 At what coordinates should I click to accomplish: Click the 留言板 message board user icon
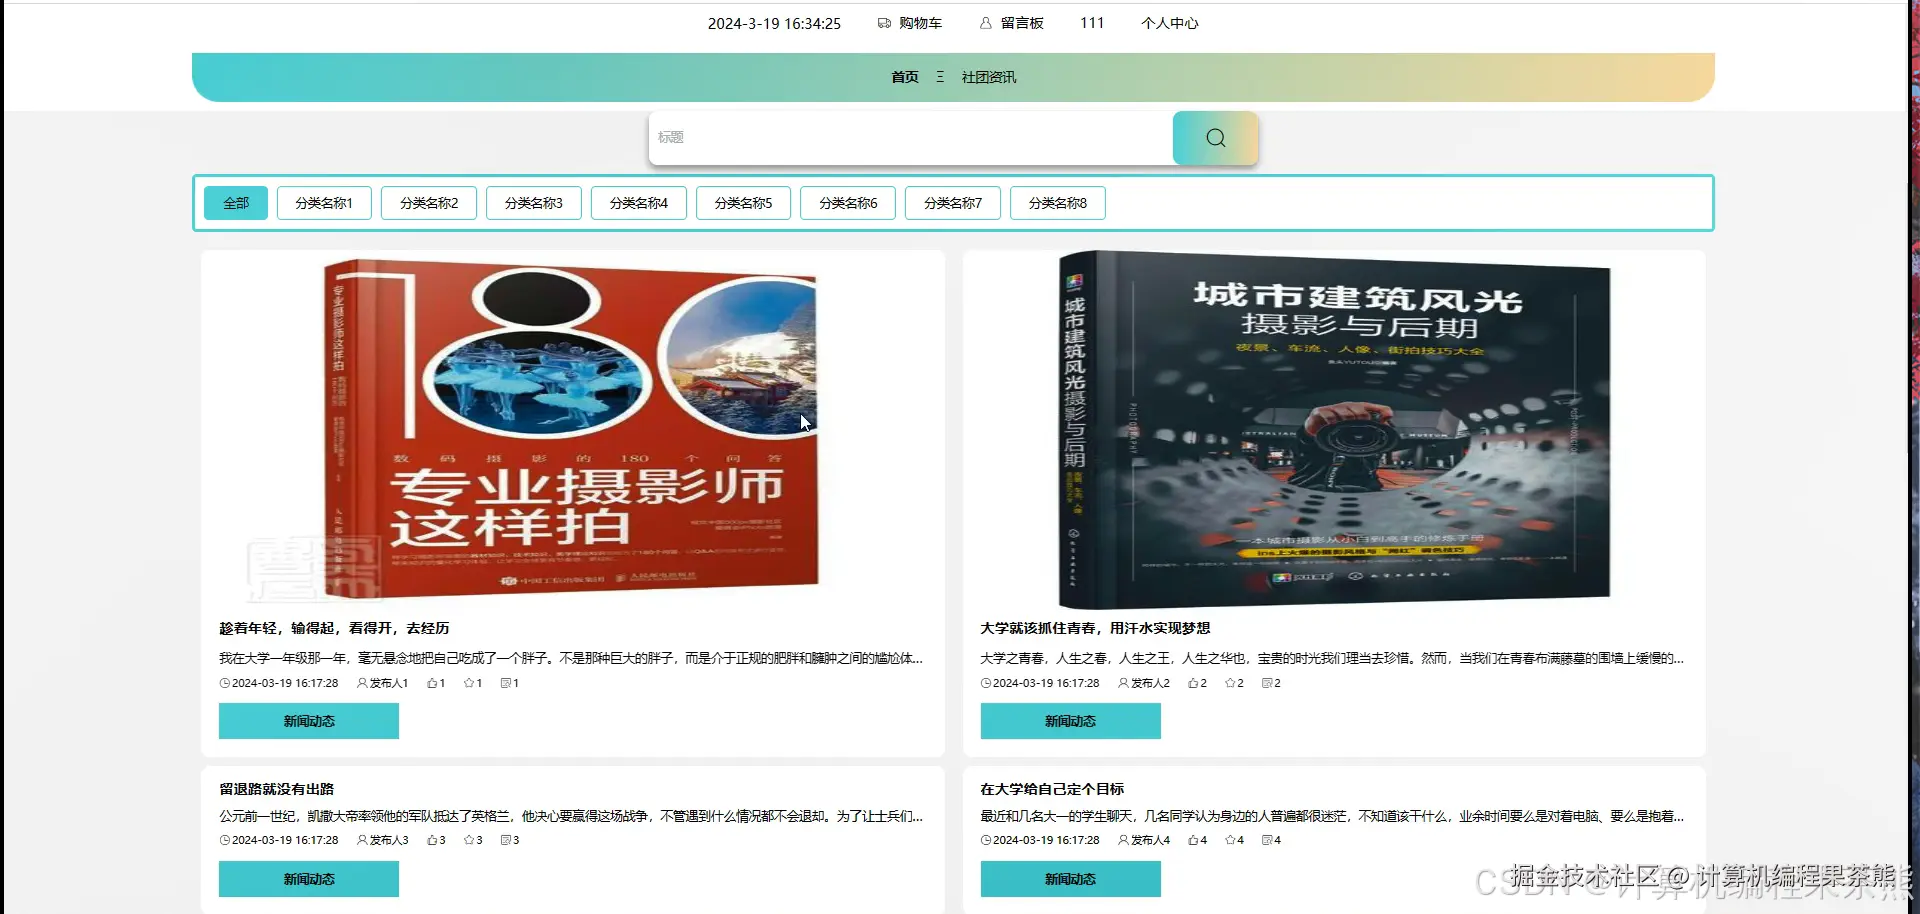tap(985, 23)
